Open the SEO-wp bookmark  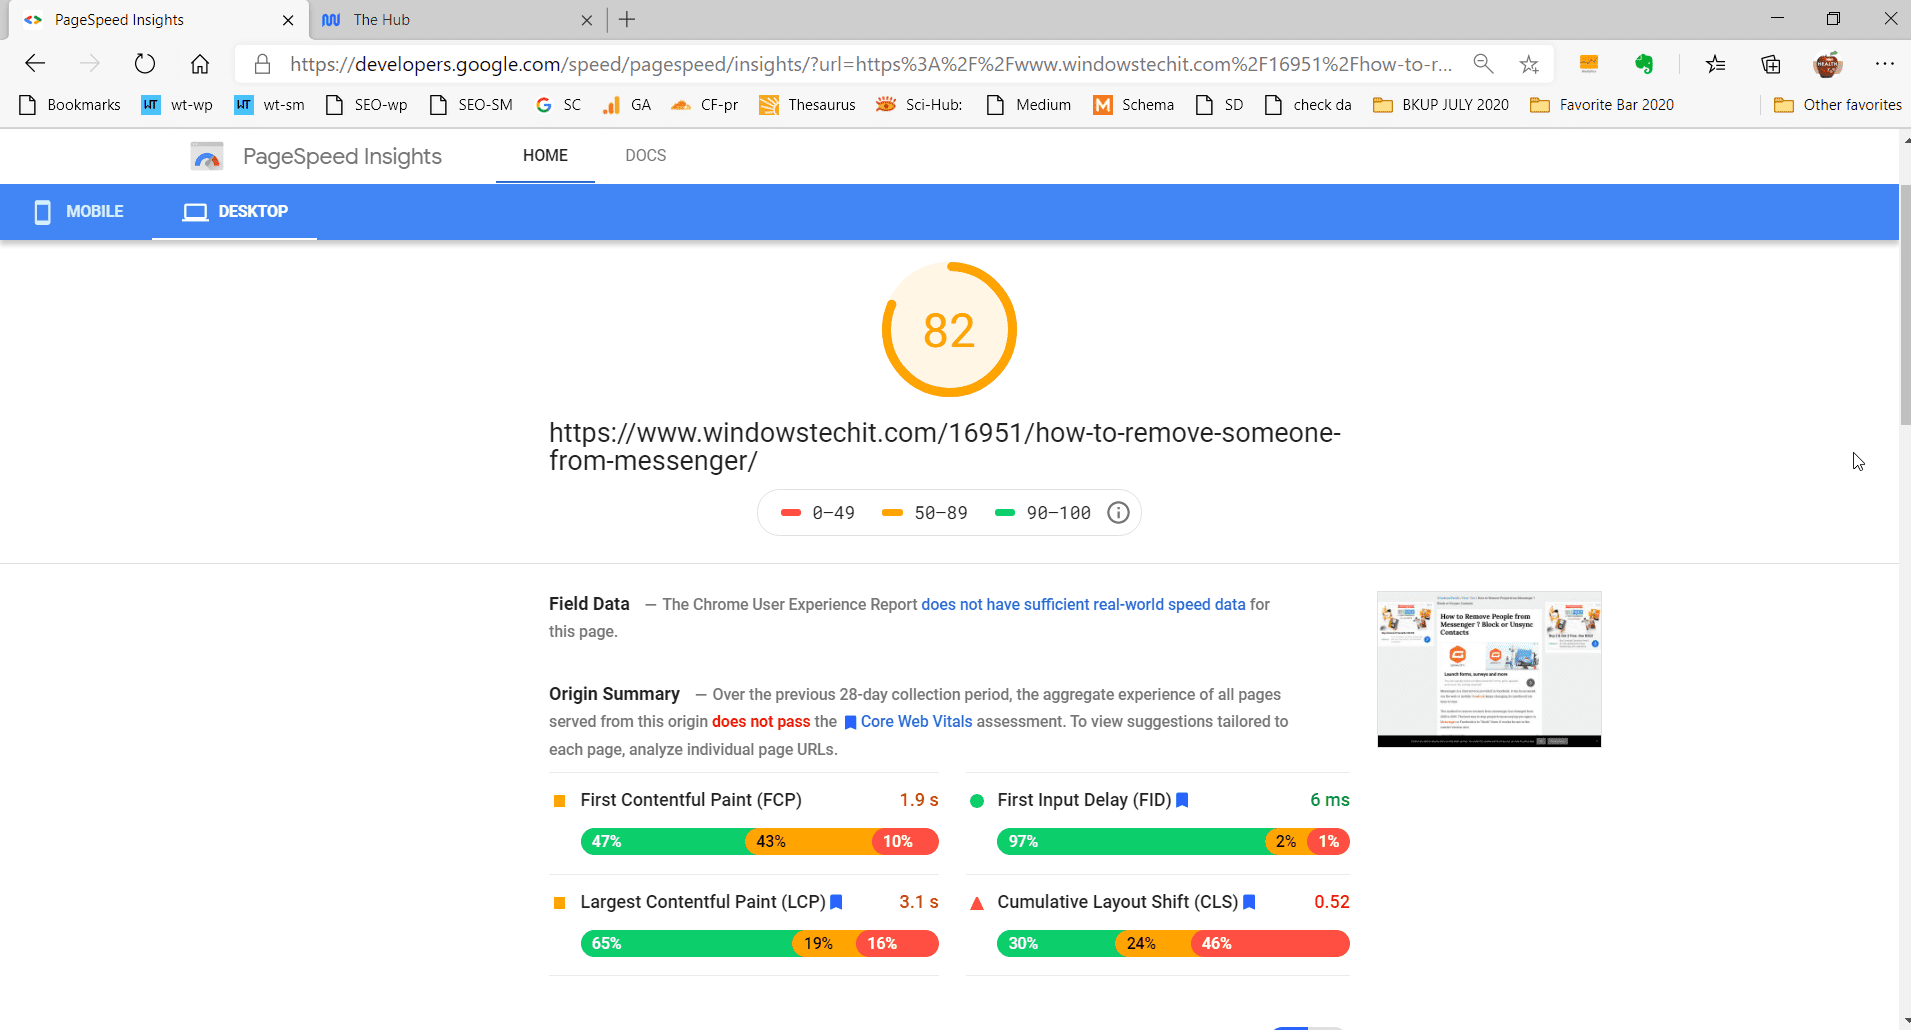(x=367, y=105)
